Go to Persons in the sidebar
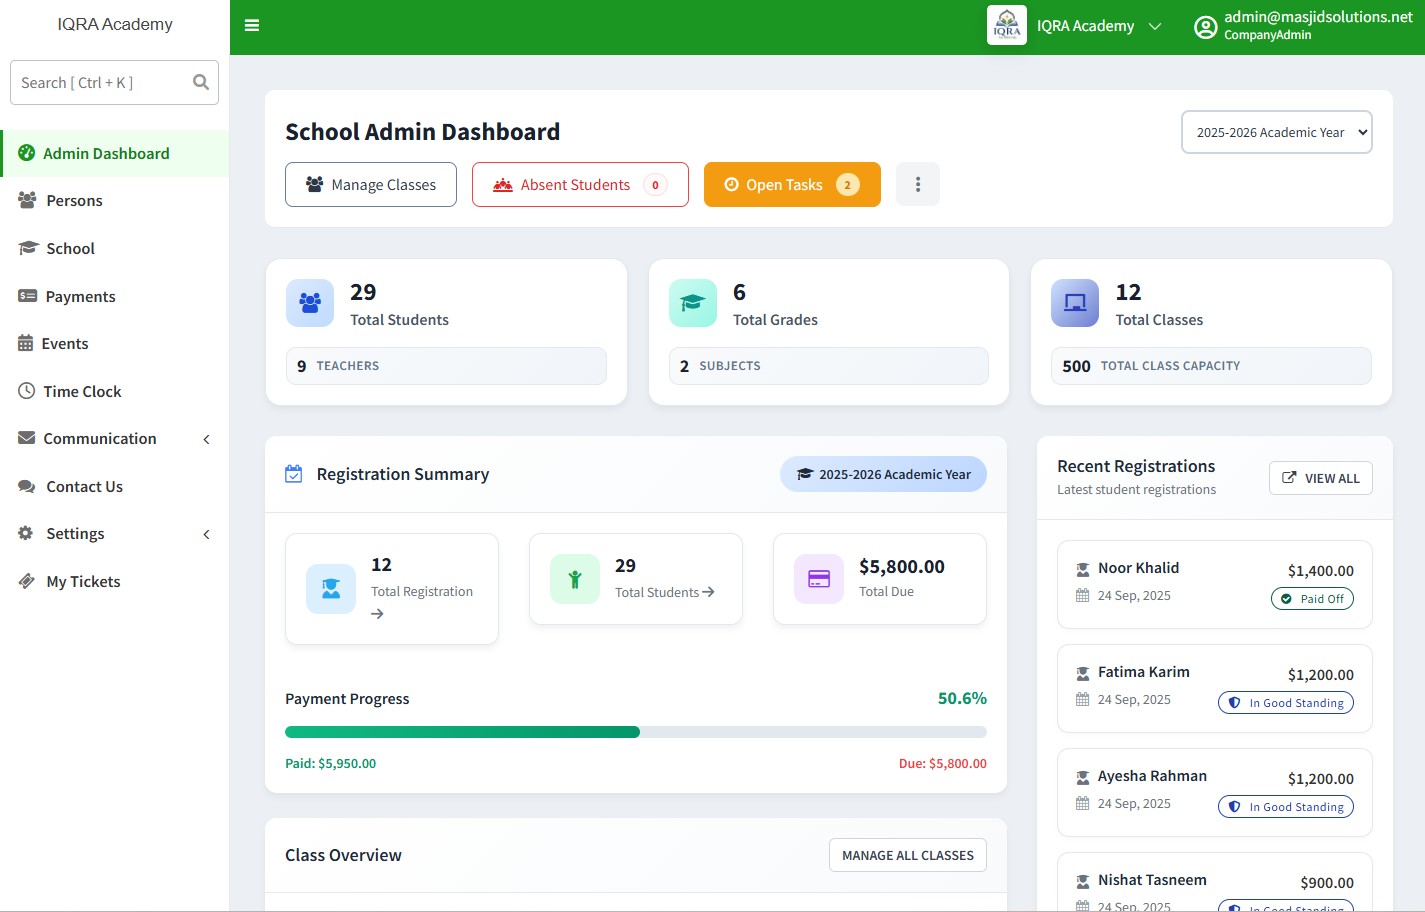Screen dimensions: 1425x912 tap(115, 200)
